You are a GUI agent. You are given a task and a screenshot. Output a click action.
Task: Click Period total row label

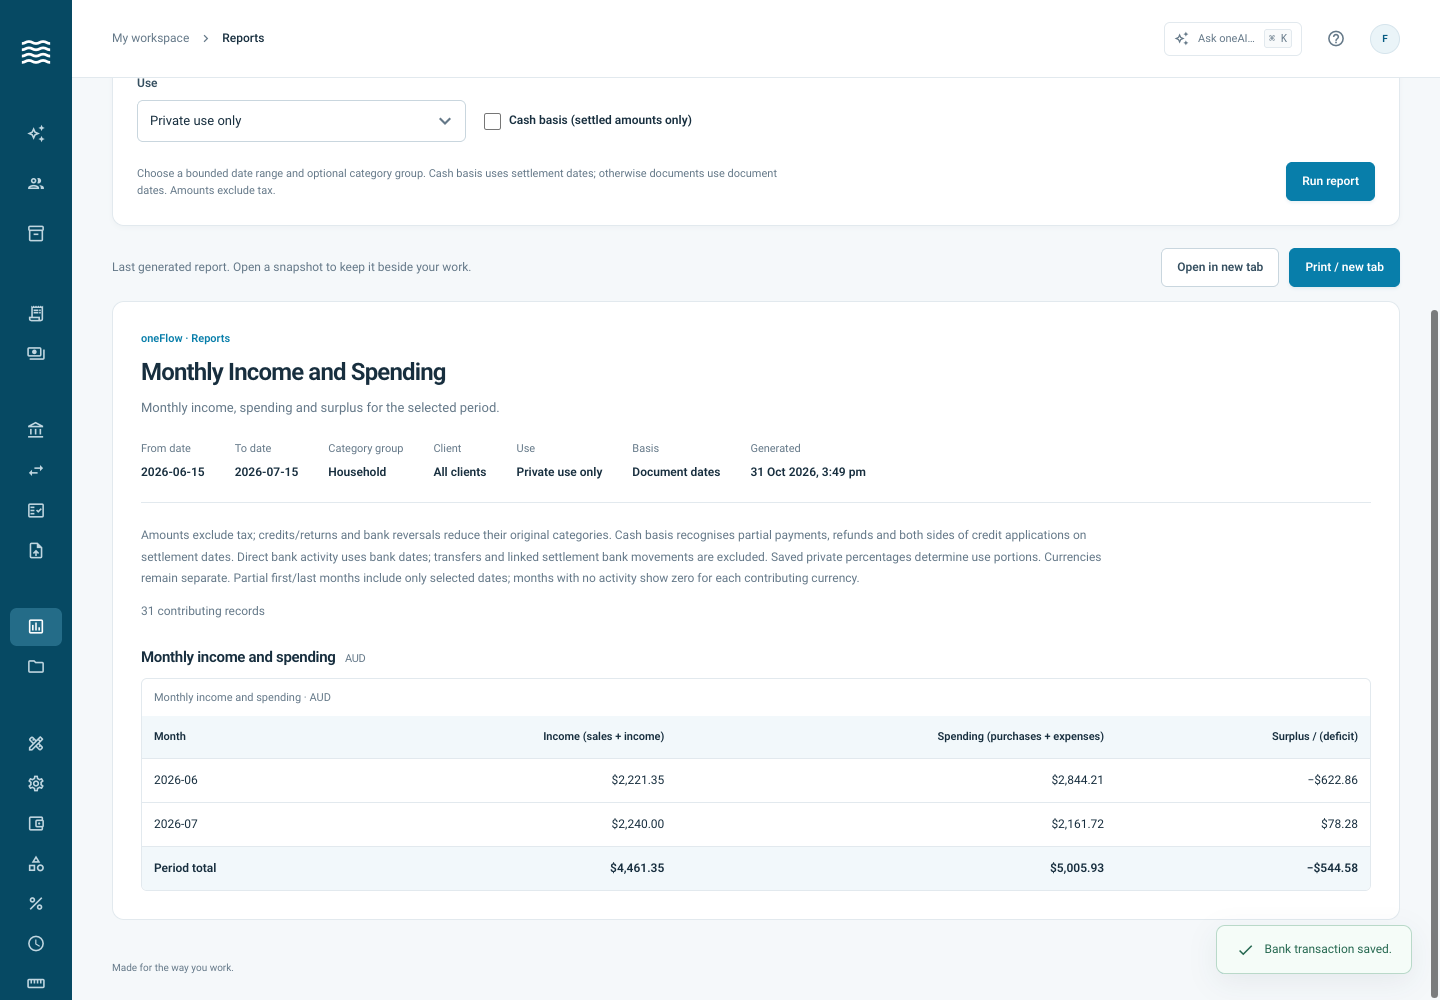coord(185,868)
